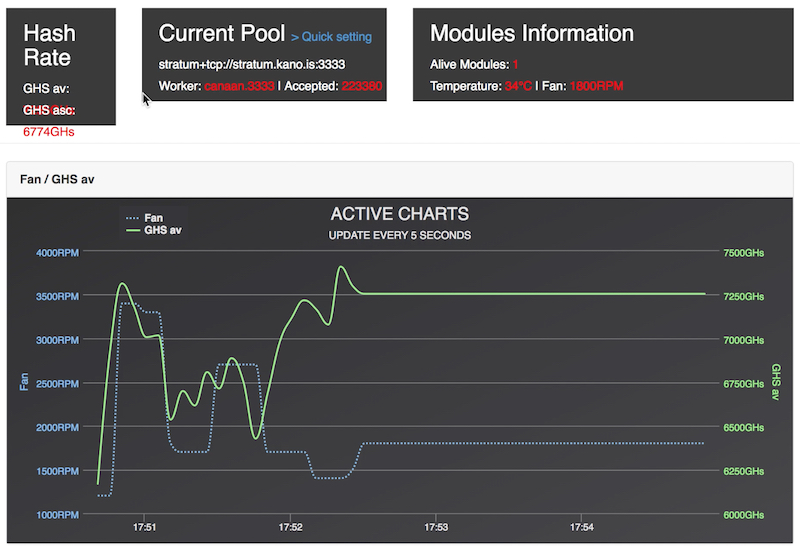Click the 34°C temperature reading
This screenshot has width=800, height=546.
(x=518, y=87)
